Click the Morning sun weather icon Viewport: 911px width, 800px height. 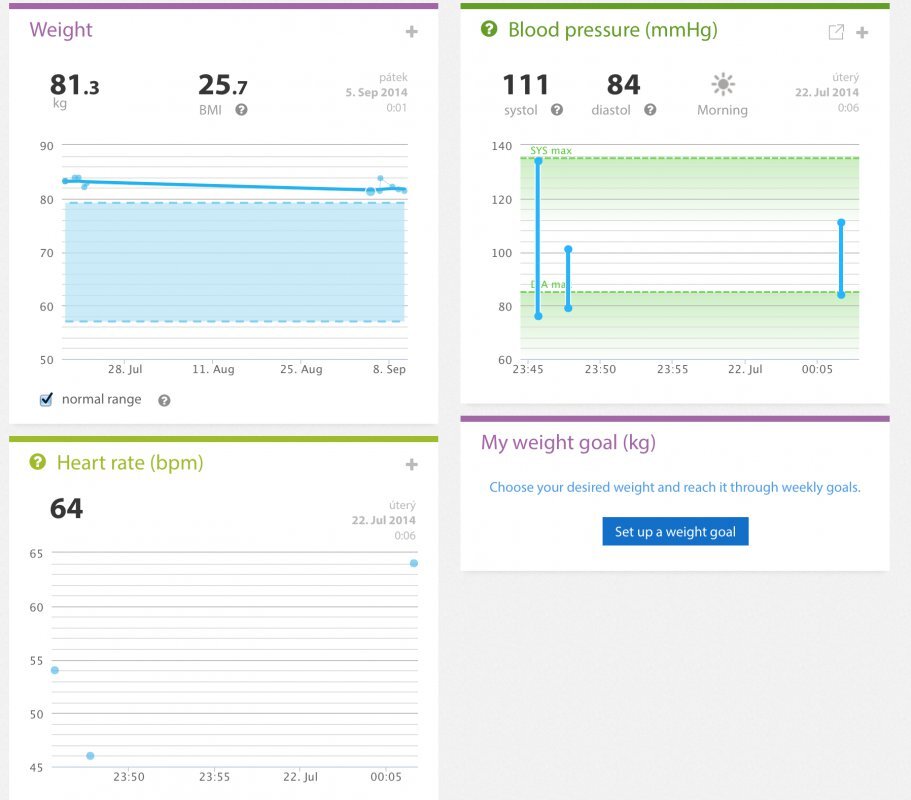[x=722, y=86]
